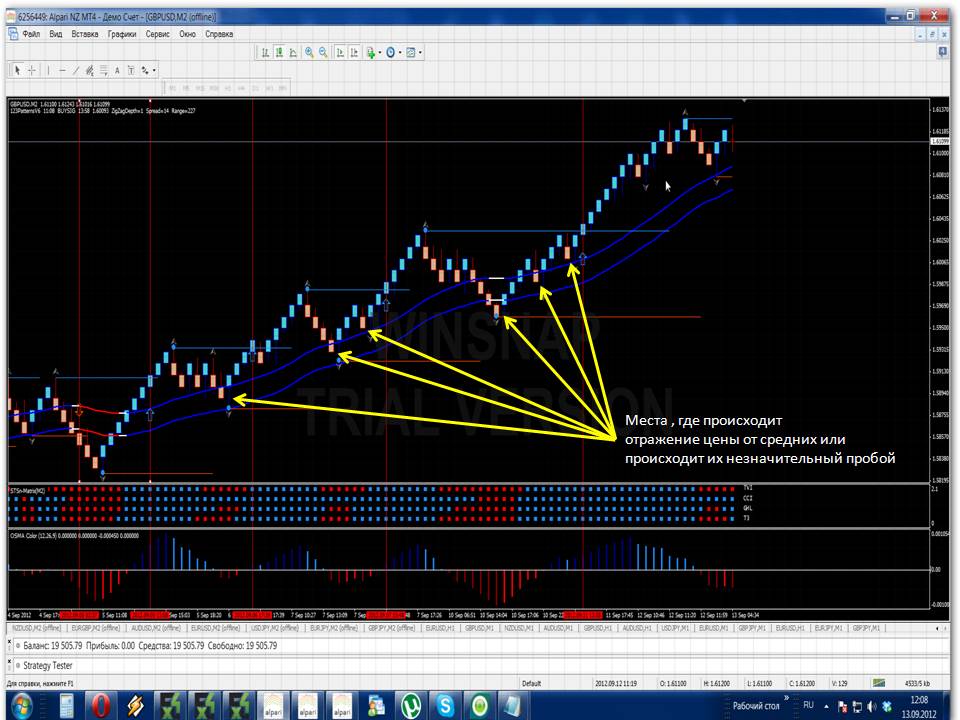Open the Сервис menu
This screenshot has width=960, height=720.
157,34
